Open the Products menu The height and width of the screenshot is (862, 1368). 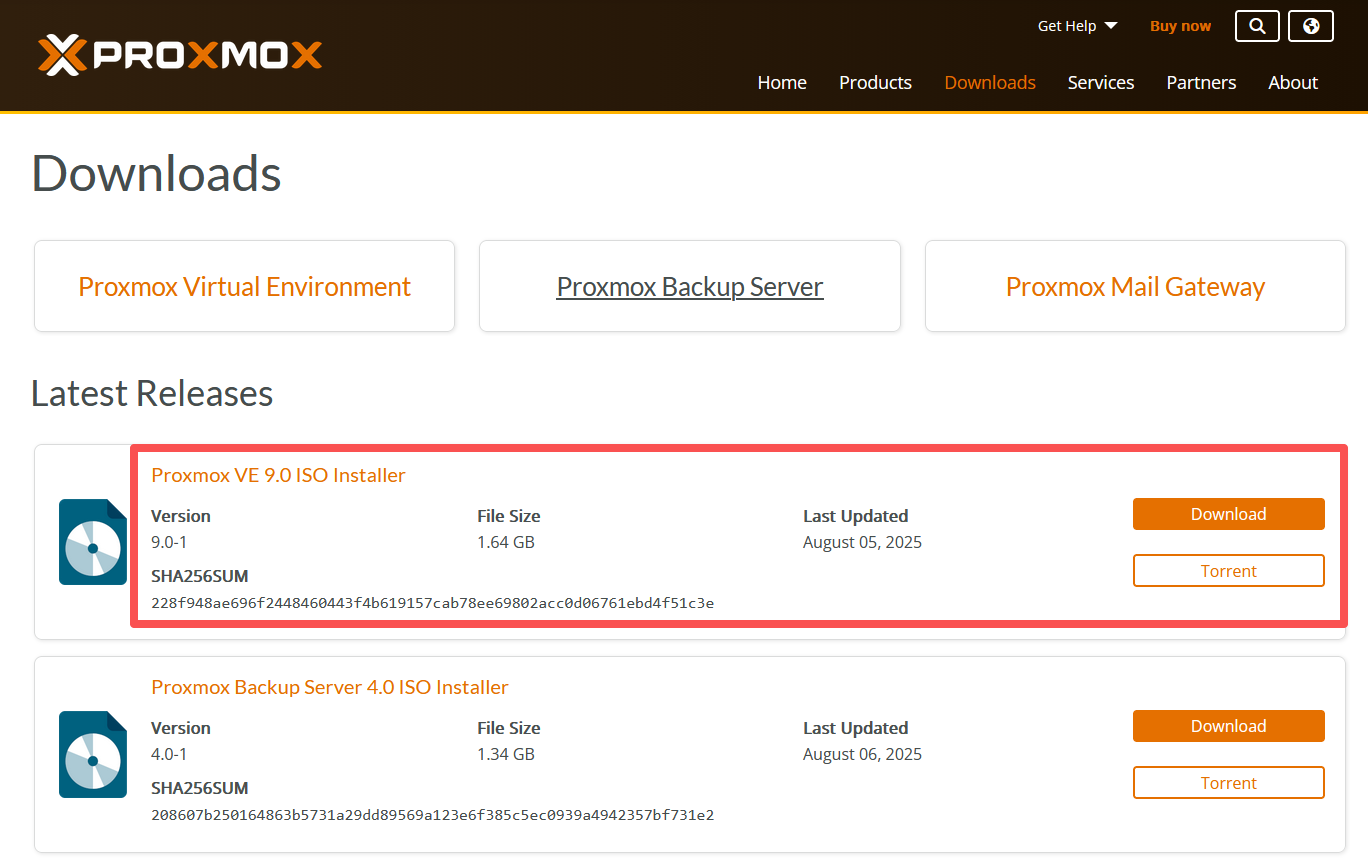pyautogui.click(x=875, y=83)
